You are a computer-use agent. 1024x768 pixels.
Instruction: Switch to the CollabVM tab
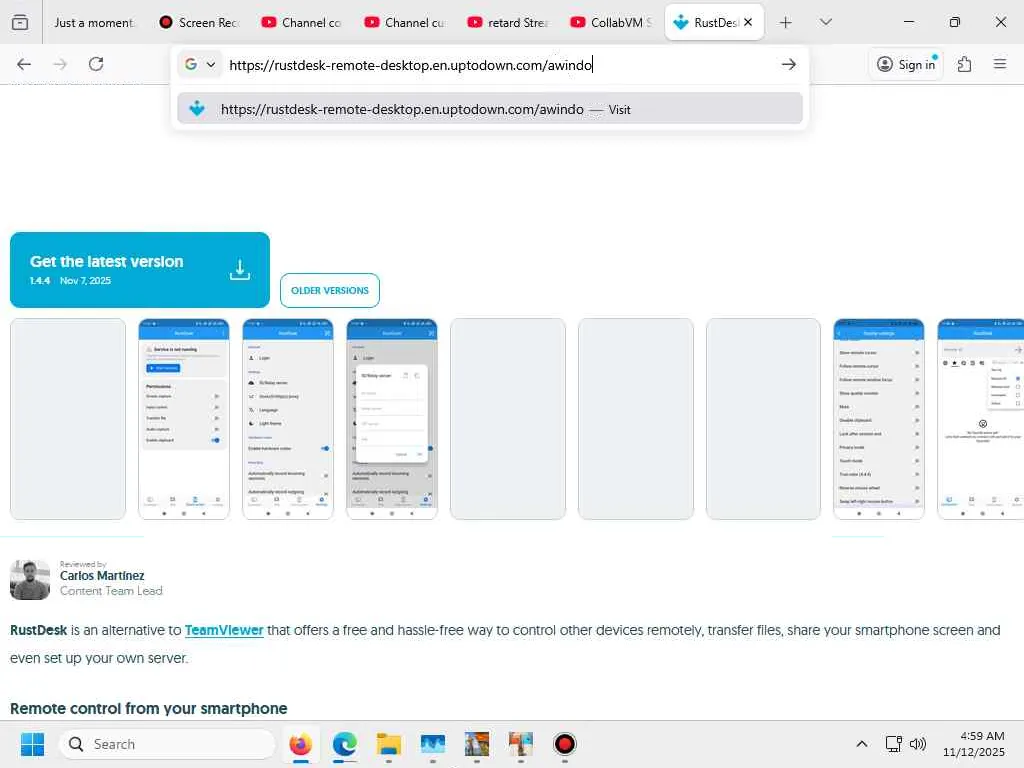tap(613, 22)
